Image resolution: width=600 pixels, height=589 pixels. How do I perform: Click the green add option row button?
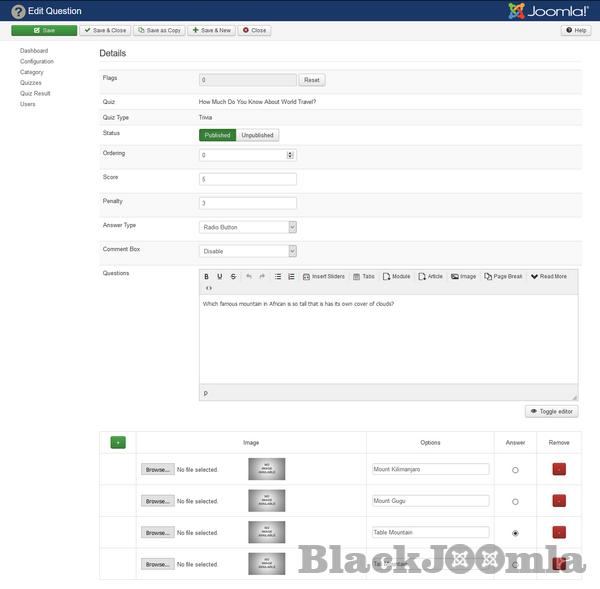pyautogui.click(x=118, y=442)
